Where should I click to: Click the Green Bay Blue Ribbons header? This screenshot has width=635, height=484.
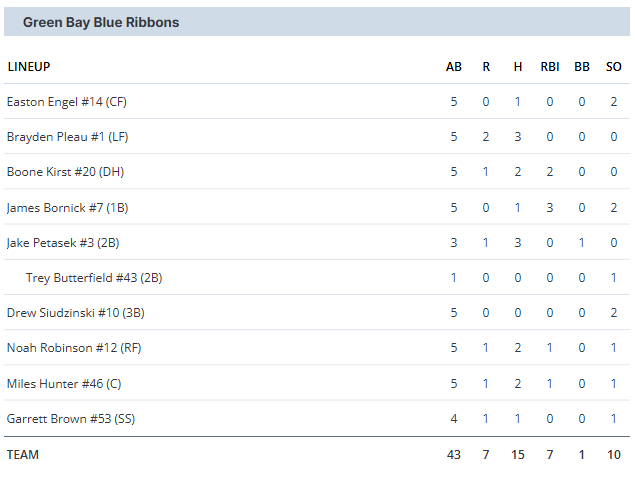(x=101, y=22)
